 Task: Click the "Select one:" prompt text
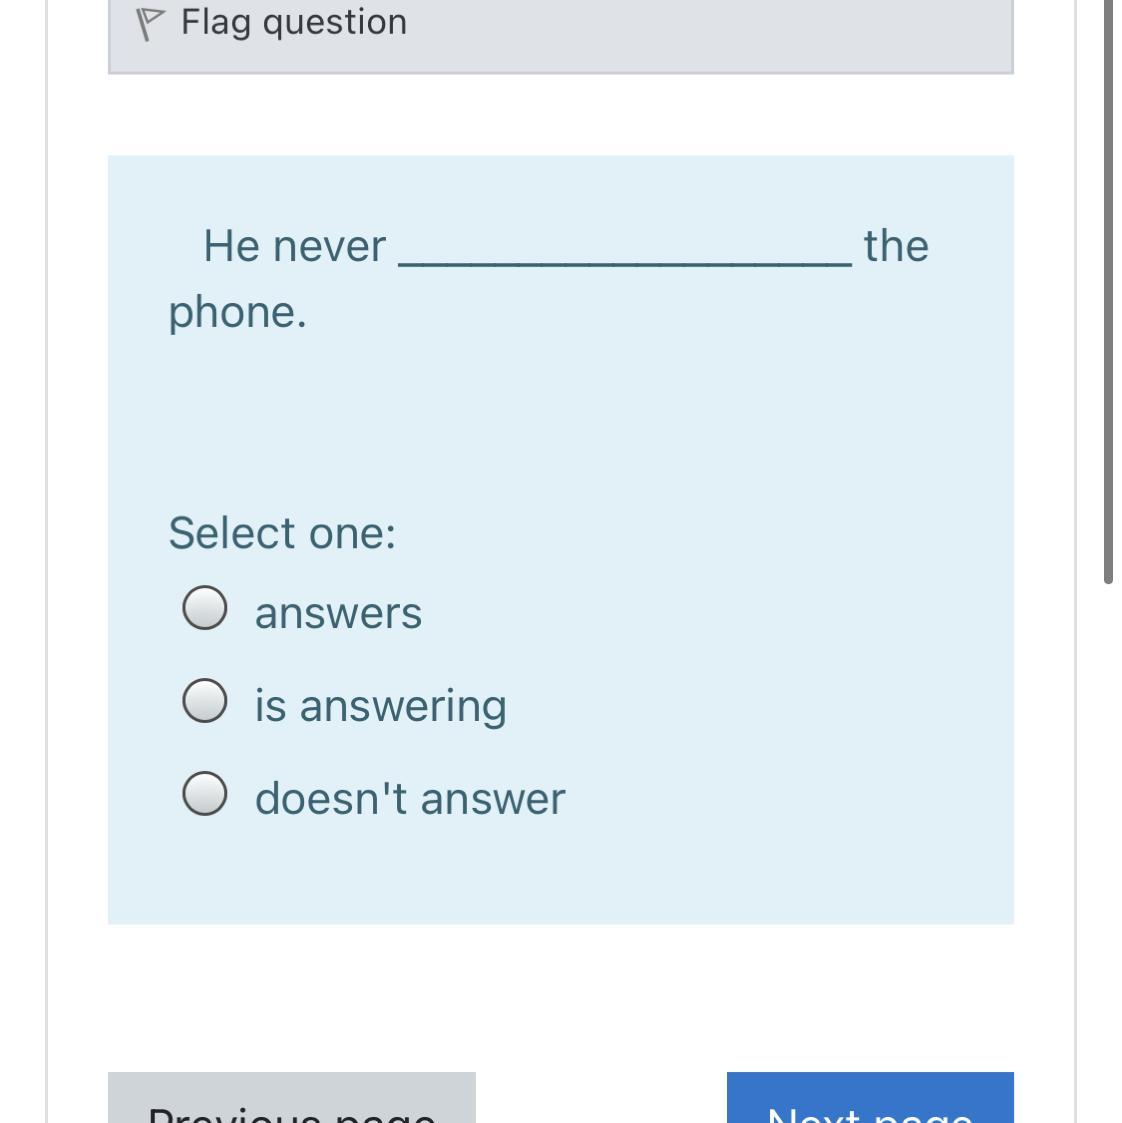pos(282,533)
